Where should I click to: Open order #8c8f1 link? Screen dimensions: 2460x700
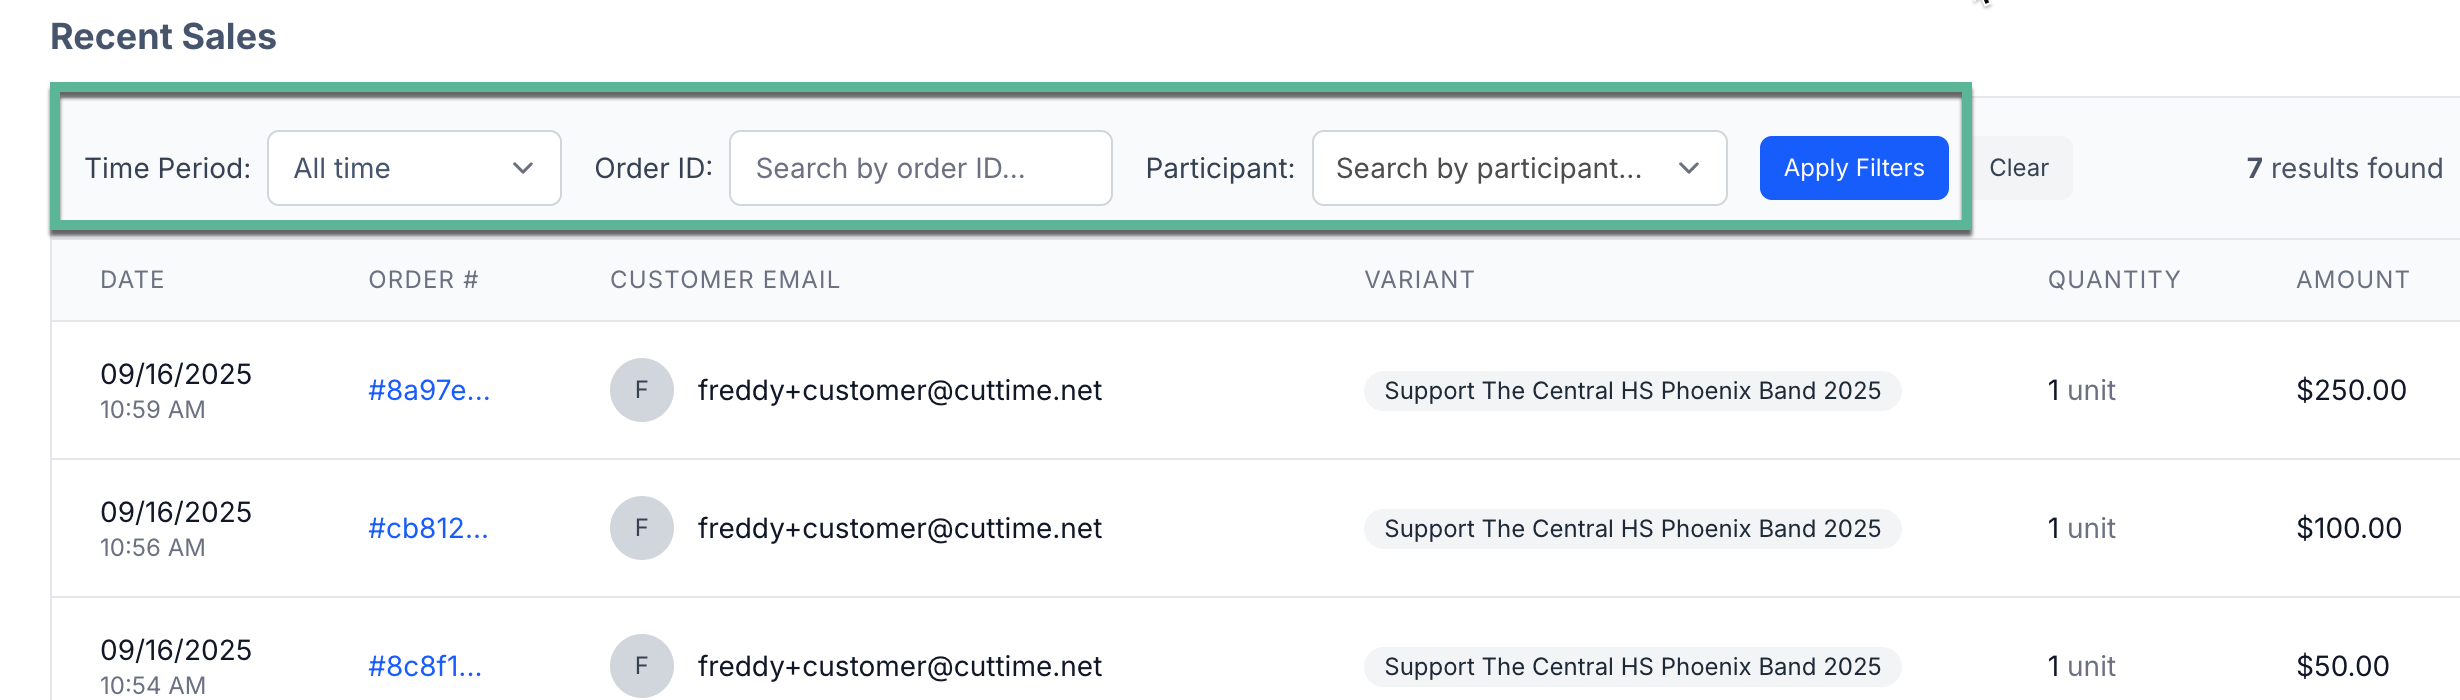tap(425, 666)
